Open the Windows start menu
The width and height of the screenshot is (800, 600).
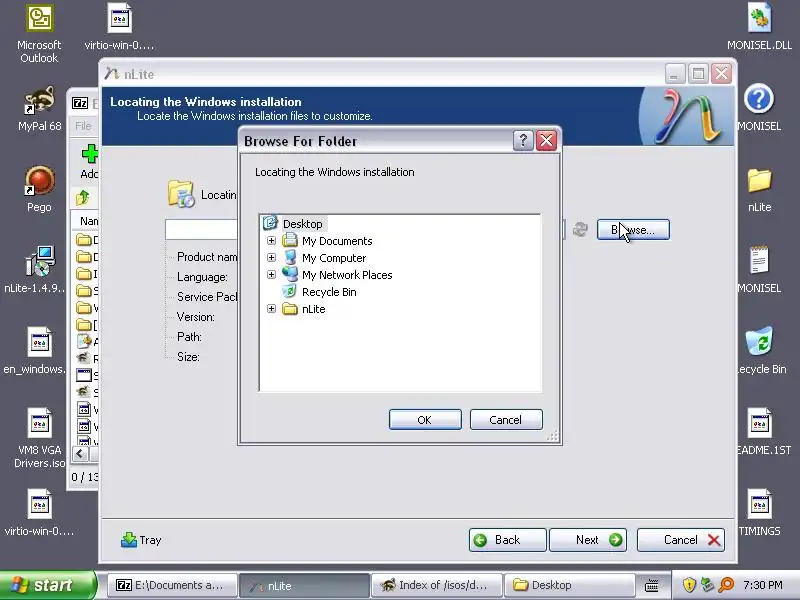point(47,585)
